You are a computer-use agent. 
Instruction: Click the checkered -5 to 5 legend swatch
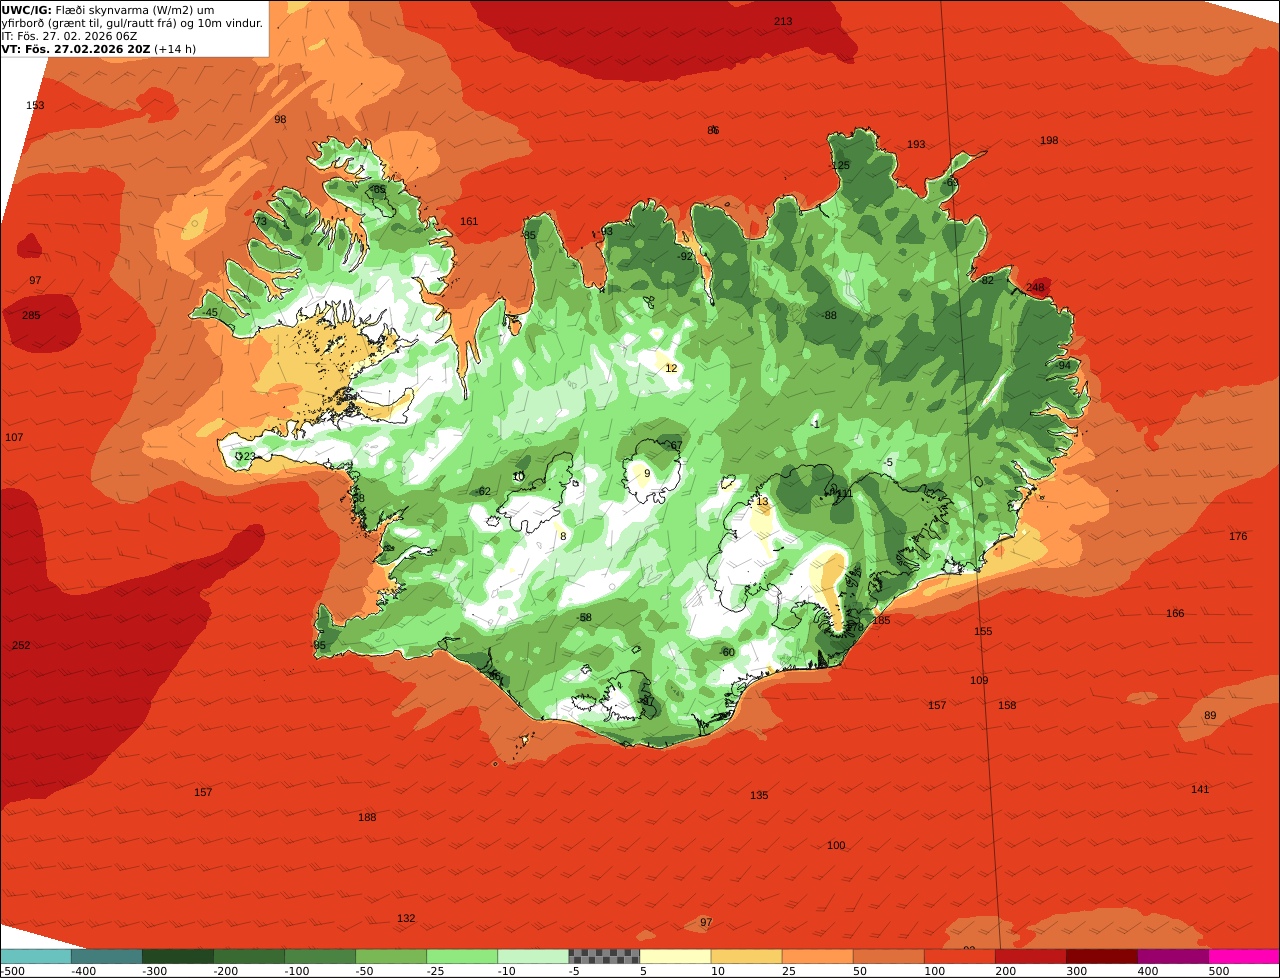pos(604,956)
